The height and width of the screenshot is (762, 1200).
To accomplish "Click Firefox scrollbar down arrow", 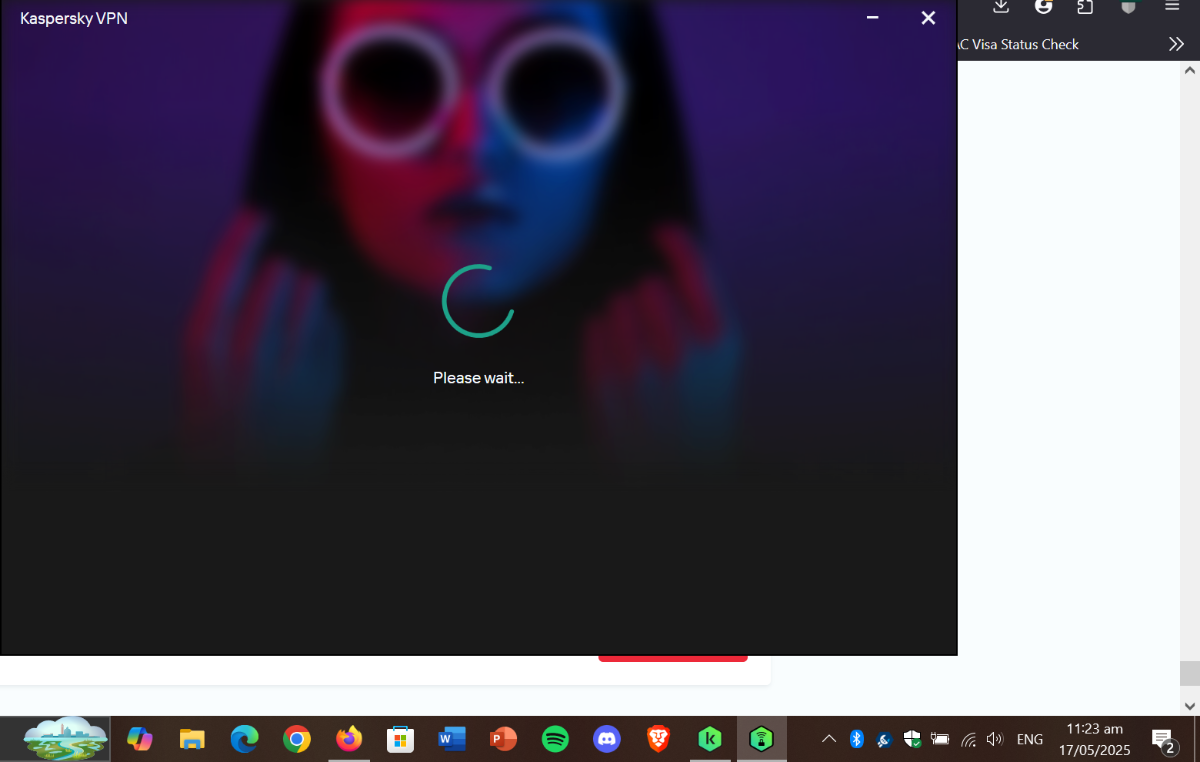I will coord(1189,706).
